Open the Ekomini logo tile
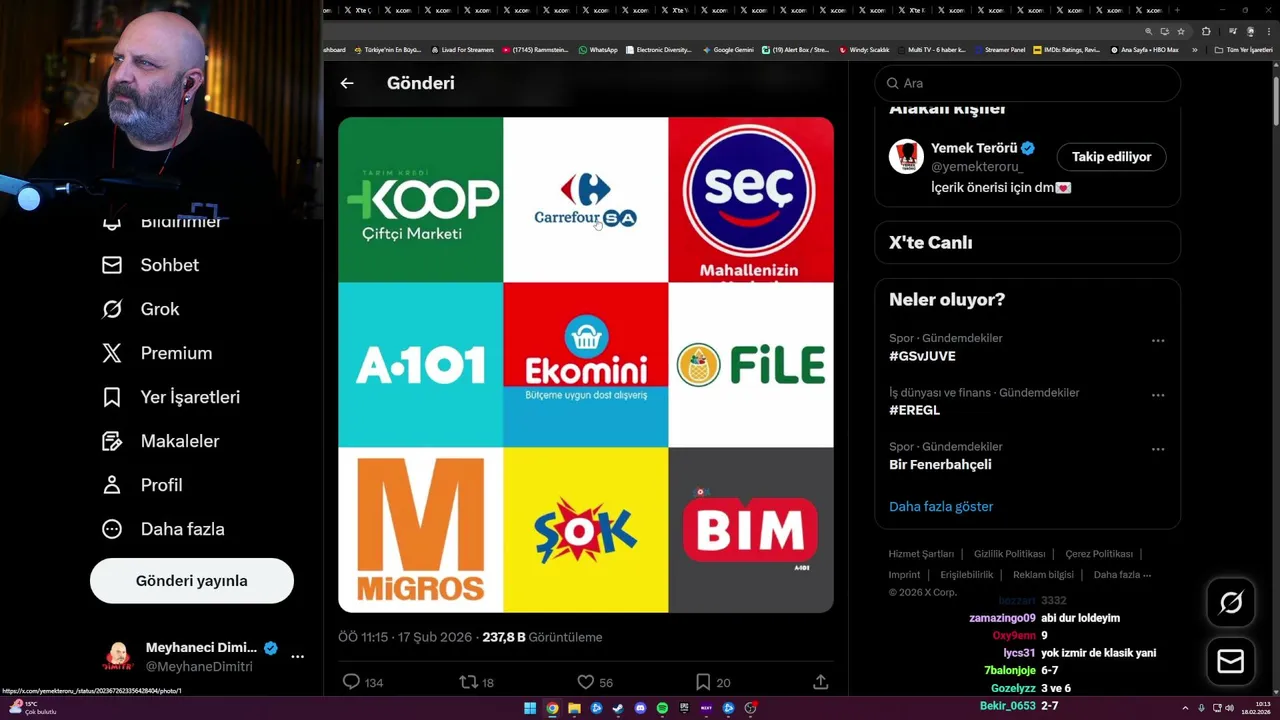This screenshot has height=720, width=1280. [585, 365]
